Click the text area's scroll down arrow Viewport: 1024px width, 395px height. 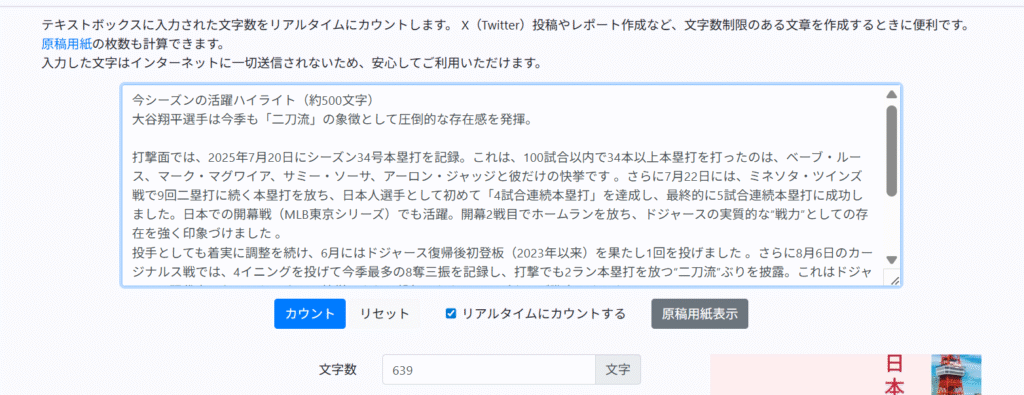pyautogui.click(x=891, y=259)
